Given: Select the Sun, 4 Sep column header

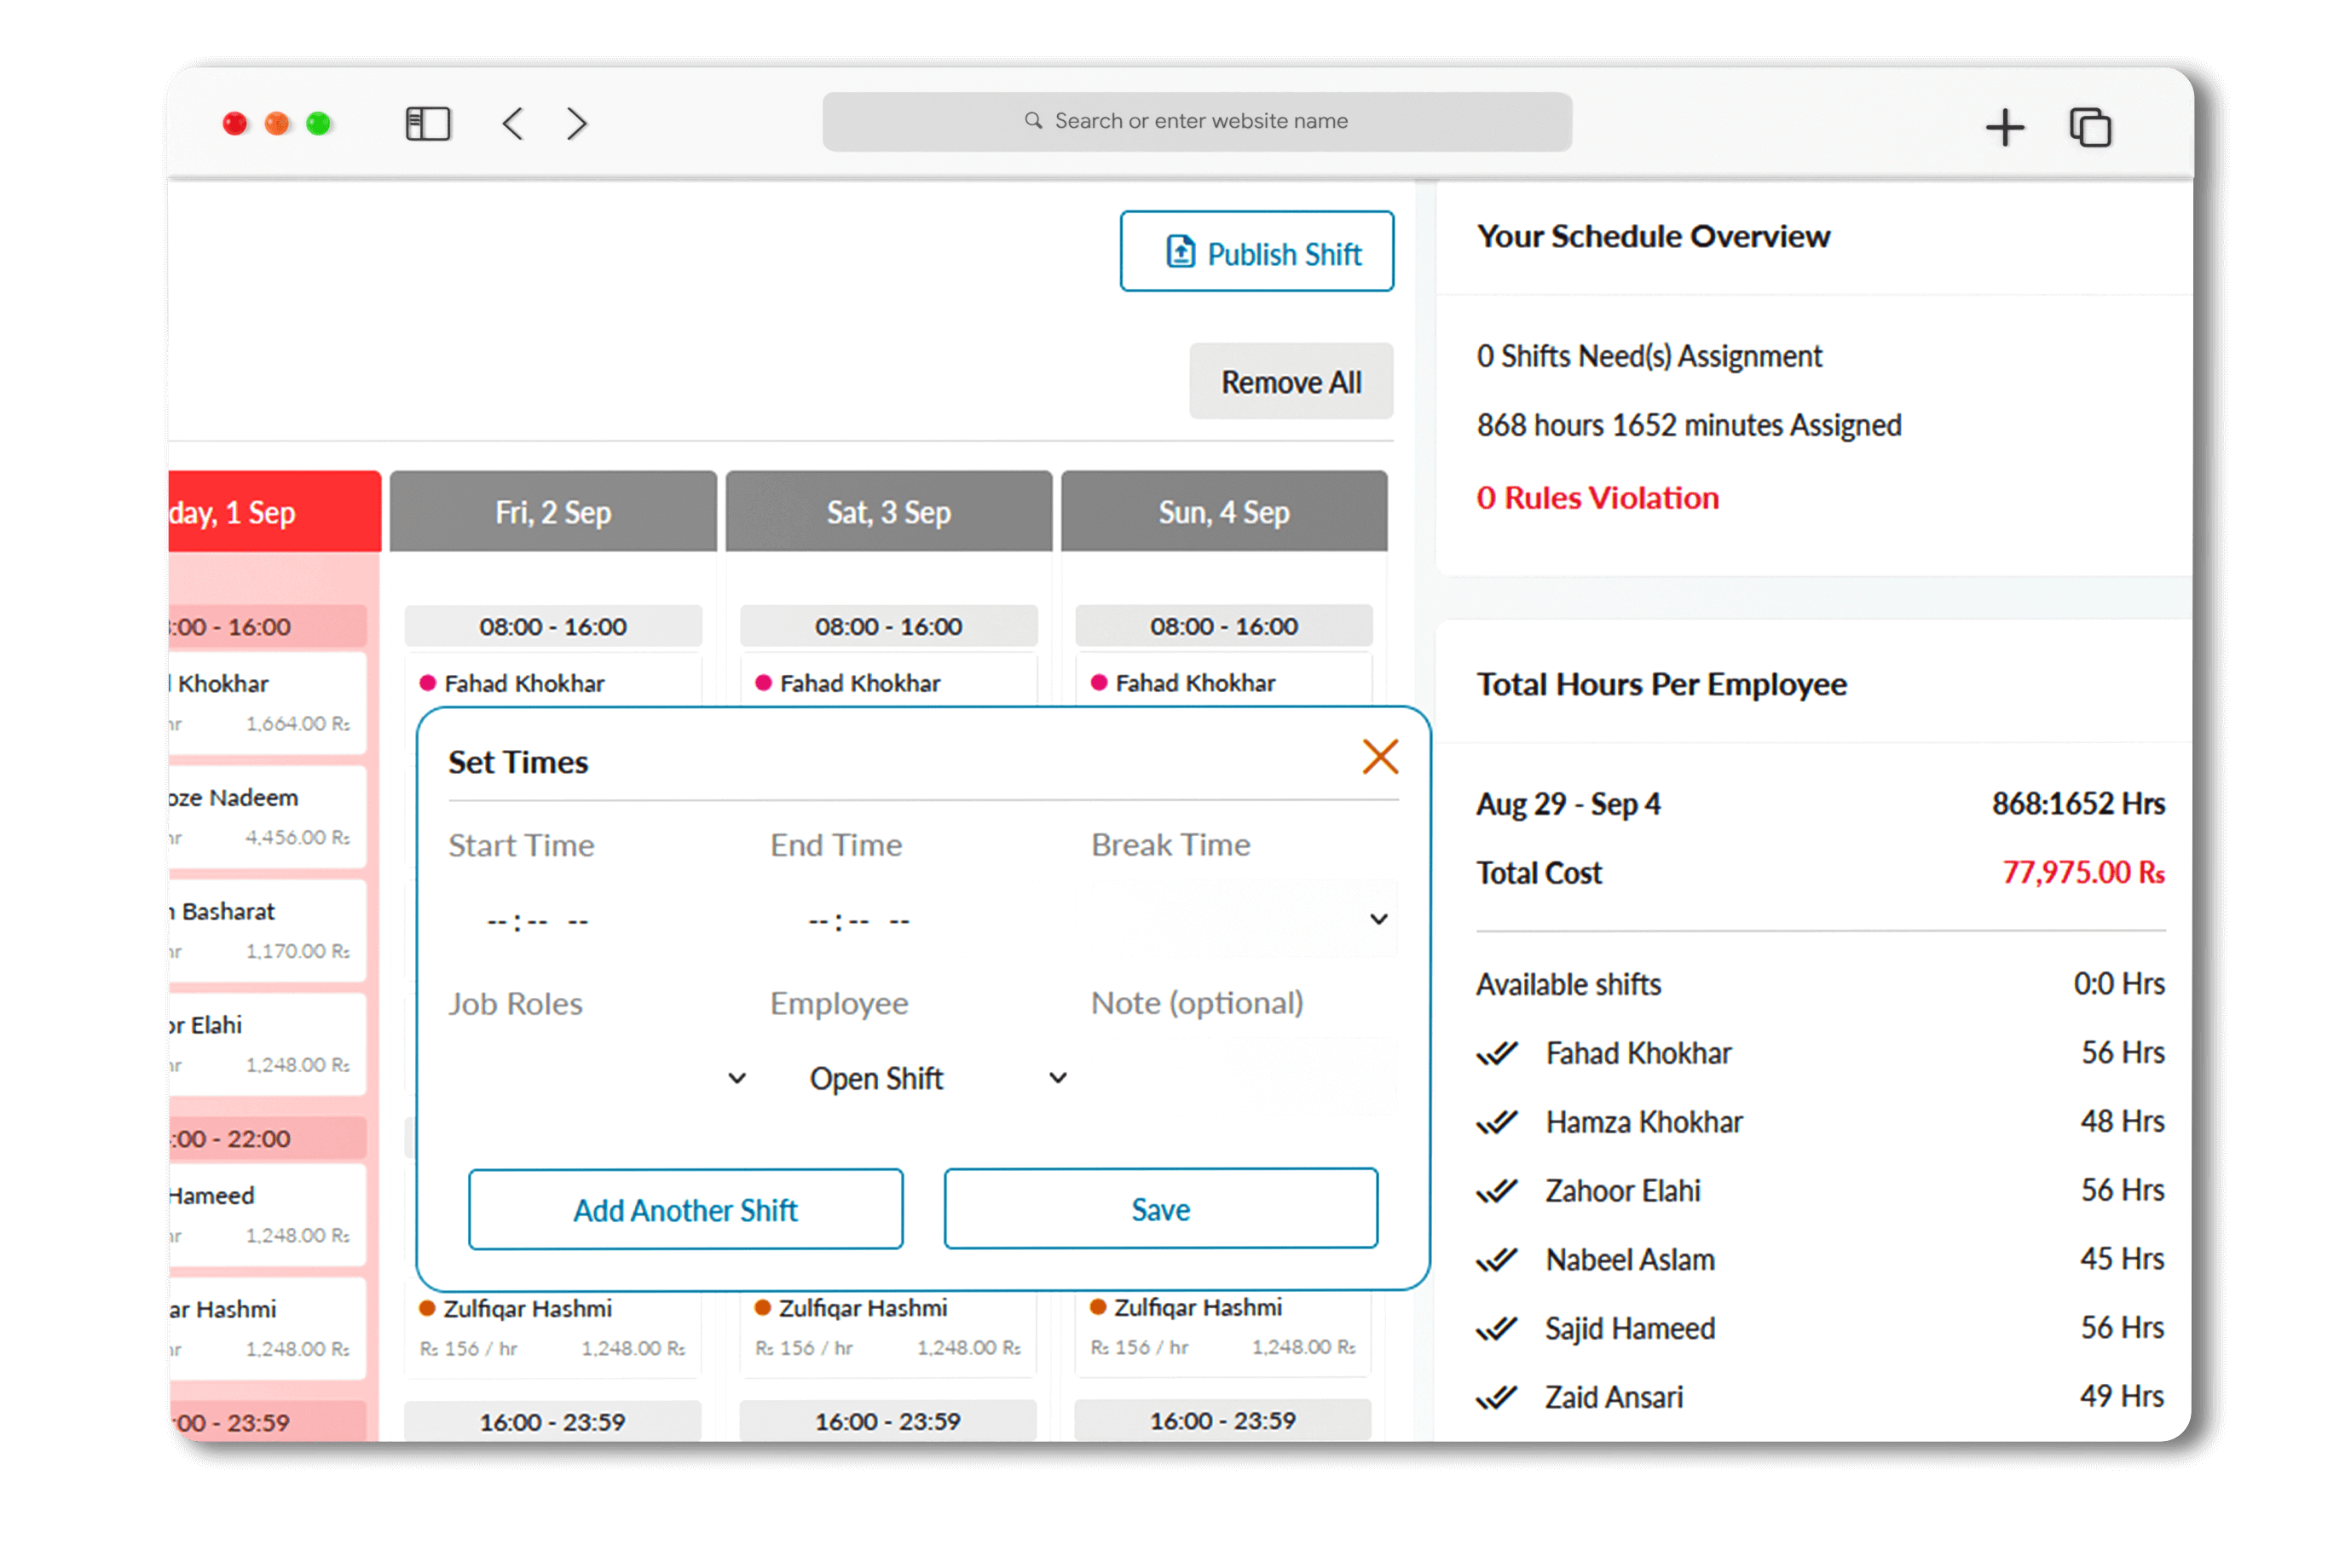Looking at the screenshot, I should click(1224, 512).
